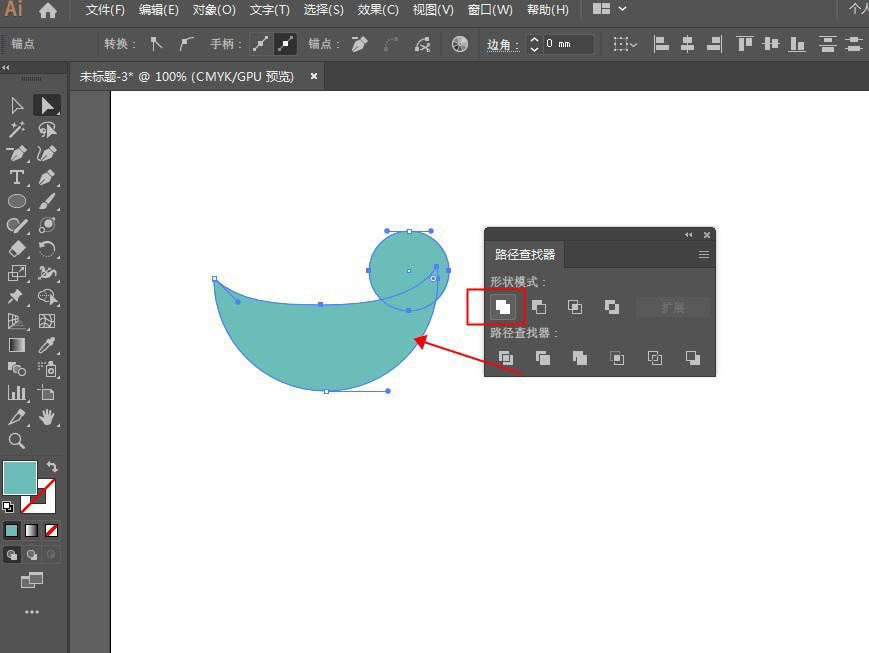Screen dimensions: 869x653
Task: Select the Eyedropper tool
Action: (x=47, y=345)
